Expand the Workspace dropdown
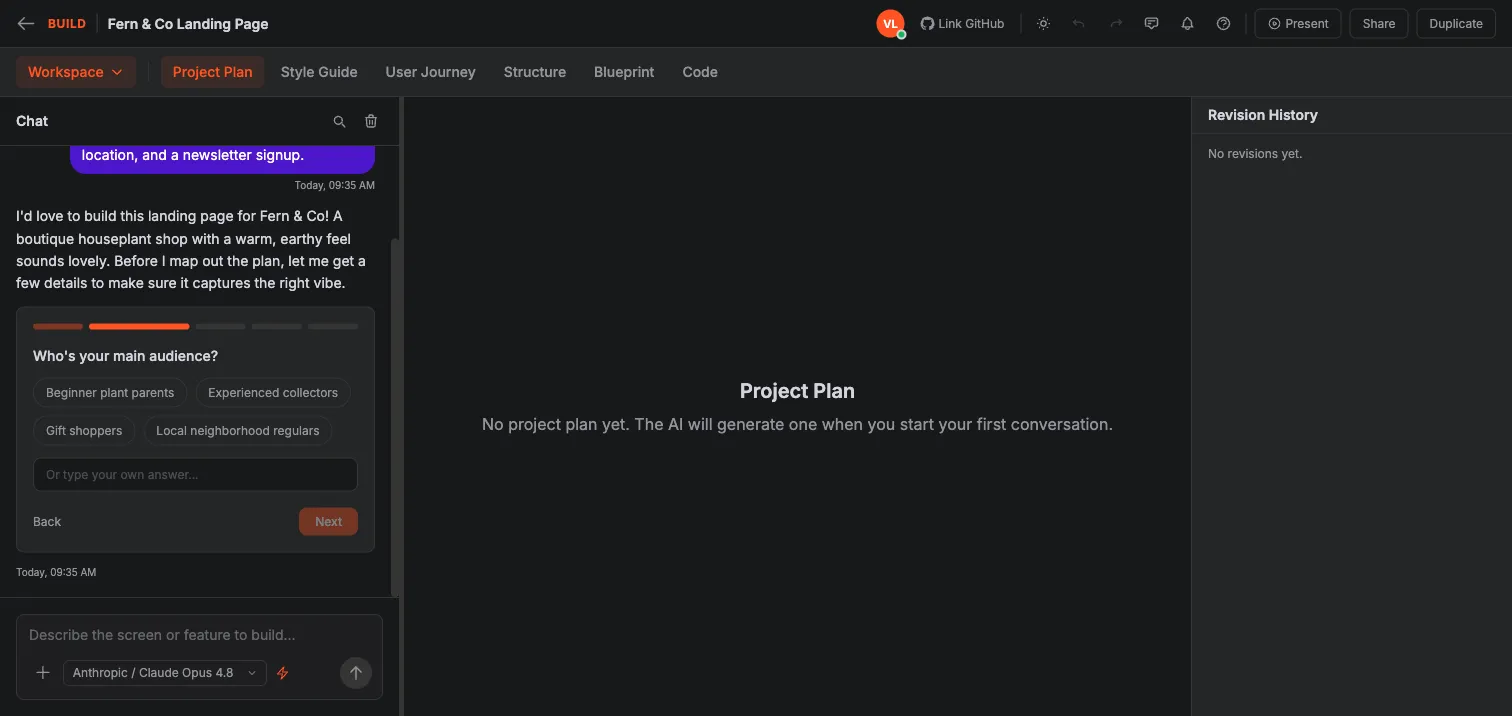Screen dimensions: 1512x716 pos(76,72)
